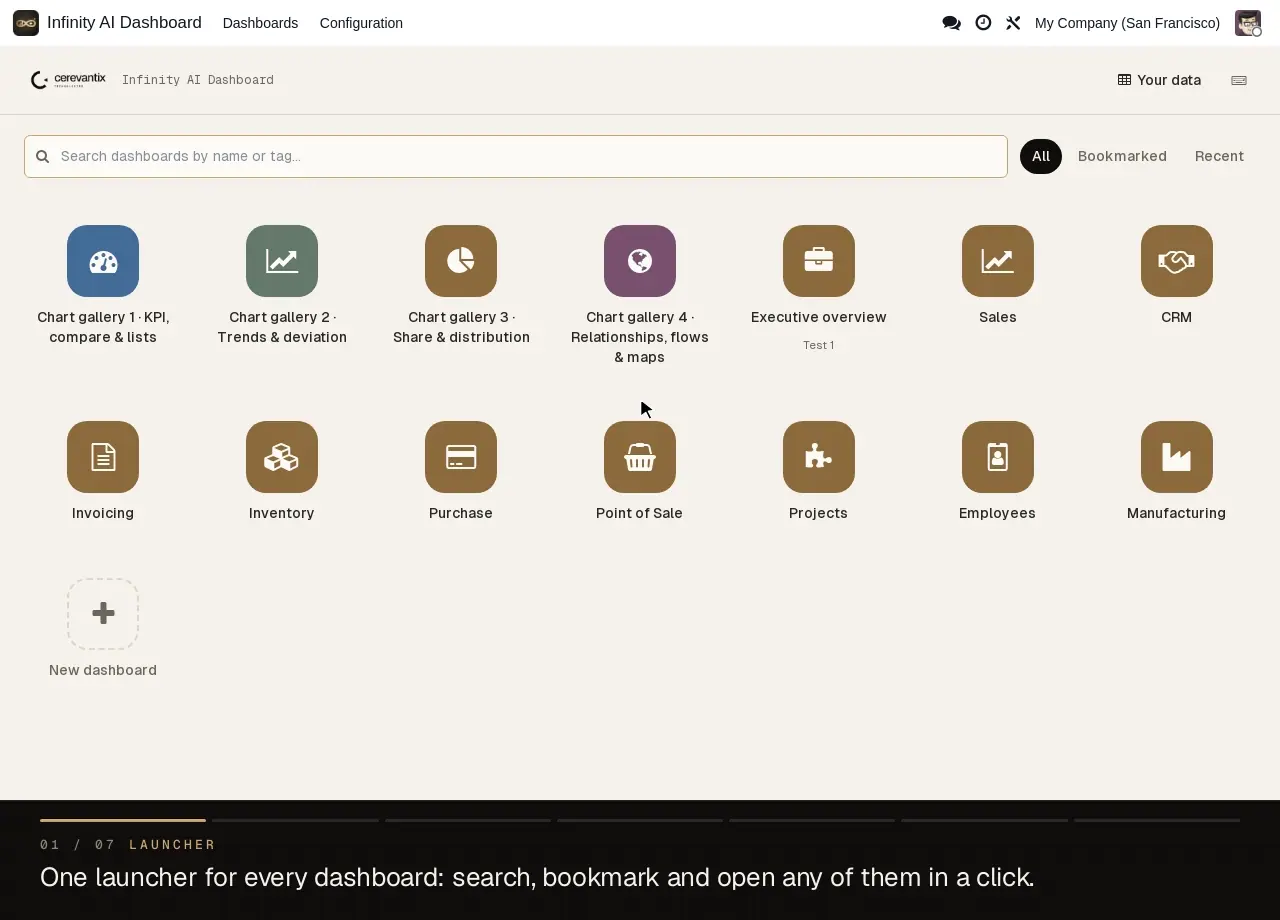Jump to tour step two progress segment
This screenshot has width=1280, height=920.
click(x=295, y=820)
